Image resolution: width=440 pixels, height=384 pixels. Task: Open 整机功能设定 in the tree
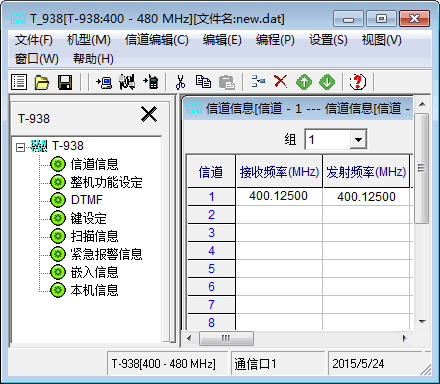(106, 182)
